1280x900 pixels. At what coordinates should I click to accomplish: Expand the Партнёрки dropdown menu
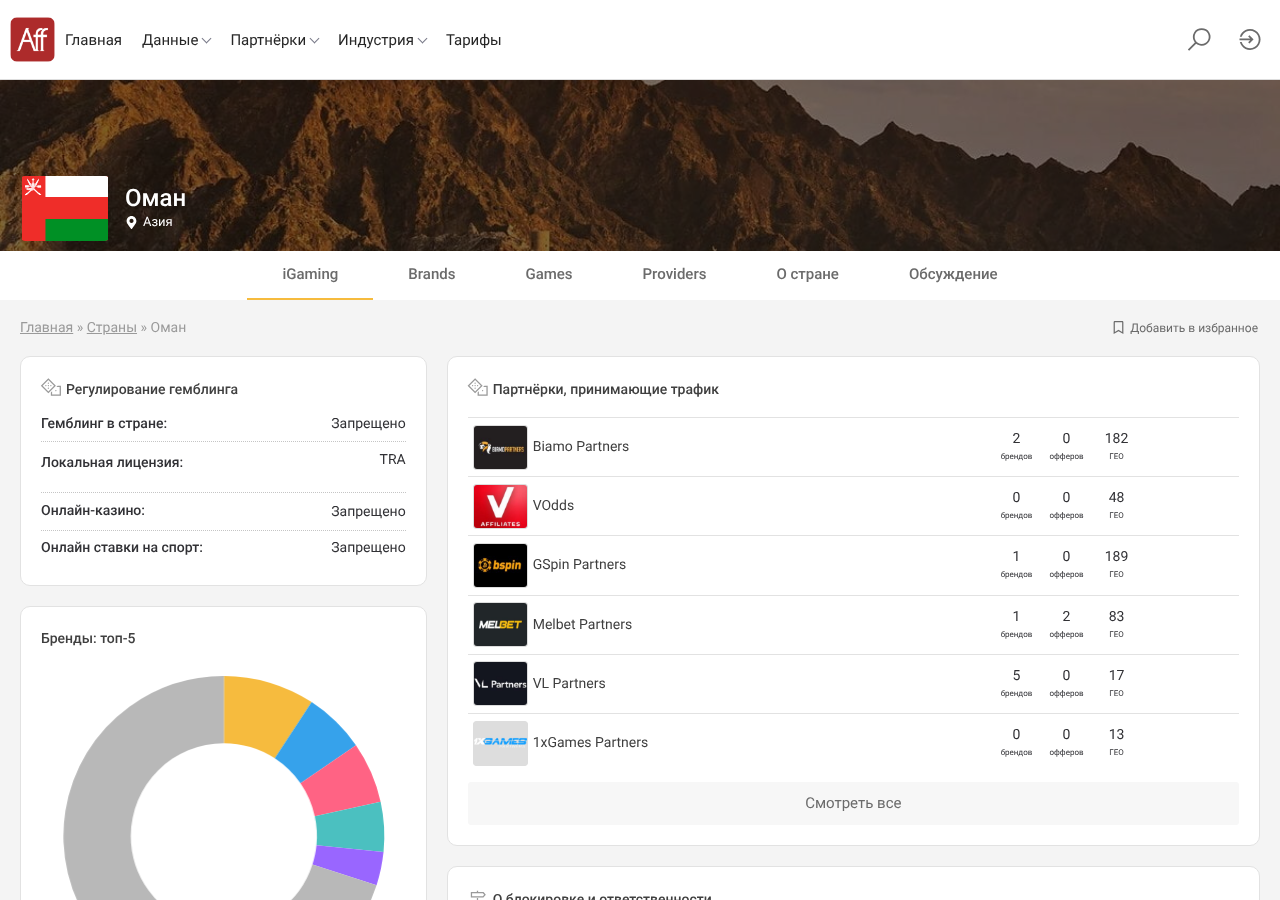275,40
